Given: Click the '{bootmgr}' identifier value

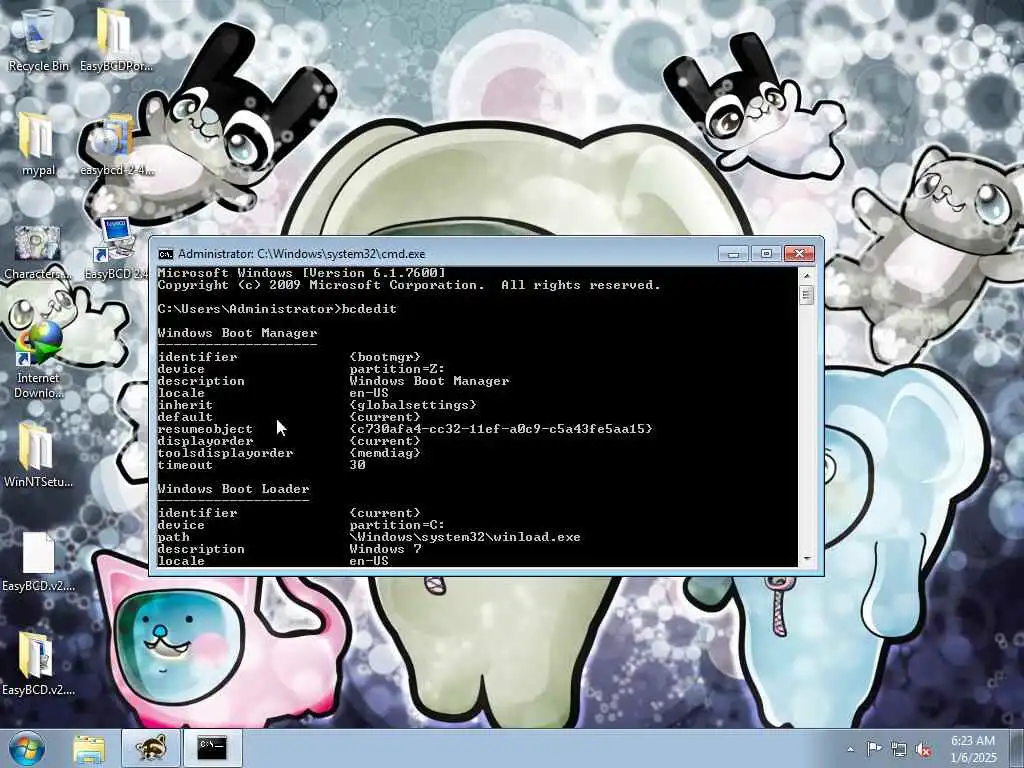Looking at the screenshot, I should 385,357.
